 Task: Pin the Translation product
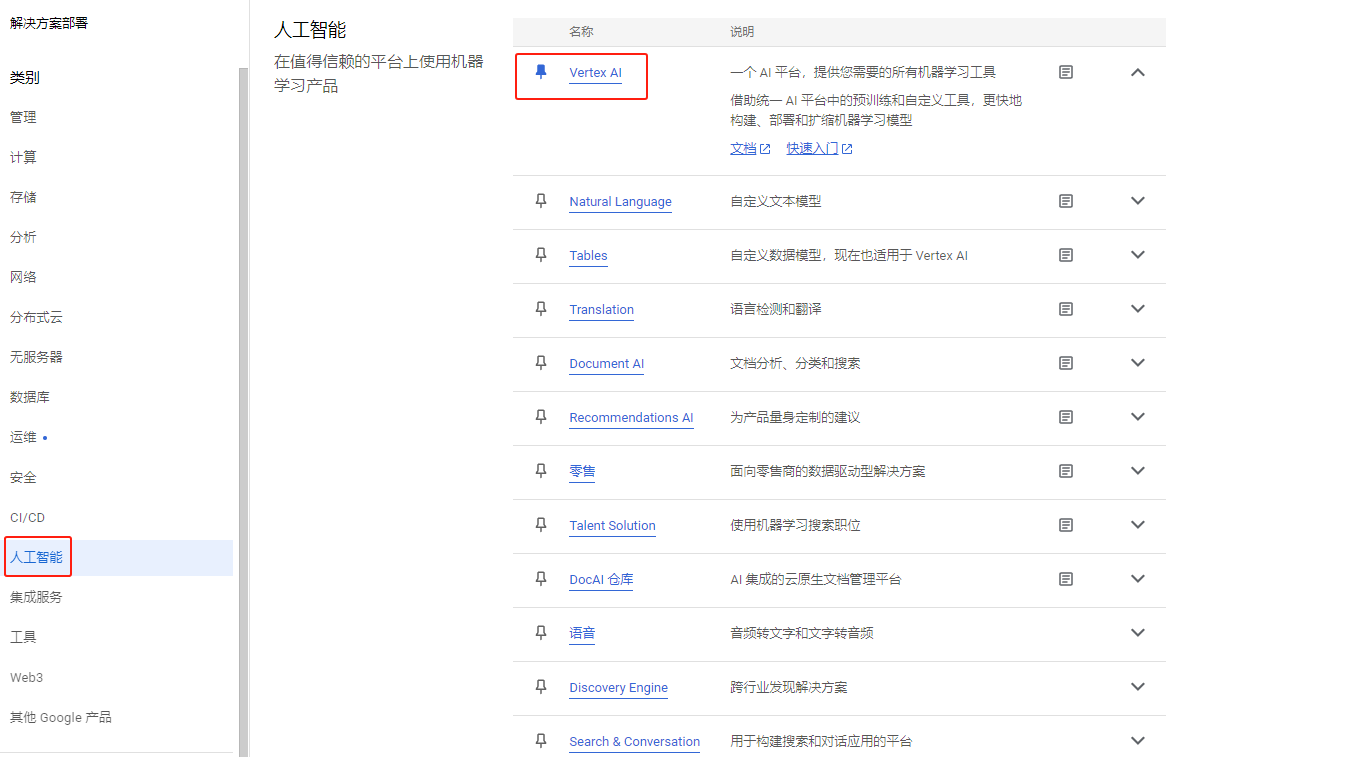pyautogui.click(x=541, y=309)
